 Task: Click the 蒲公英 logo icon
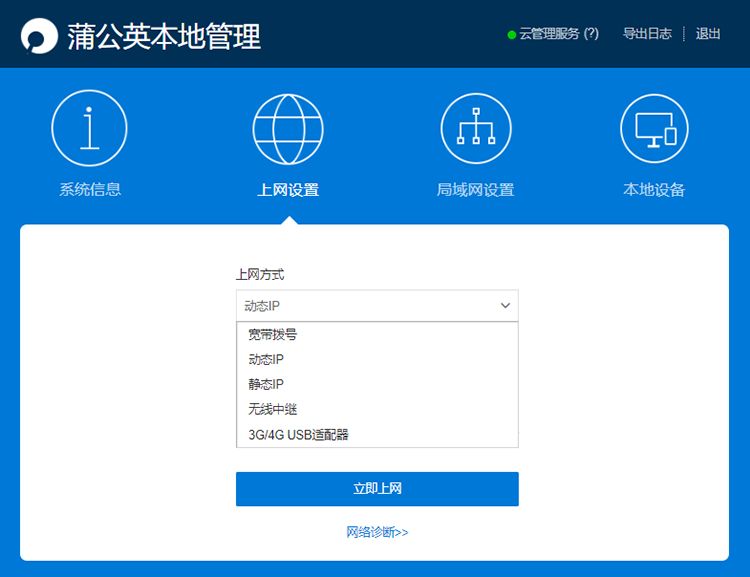pos(39,36)
